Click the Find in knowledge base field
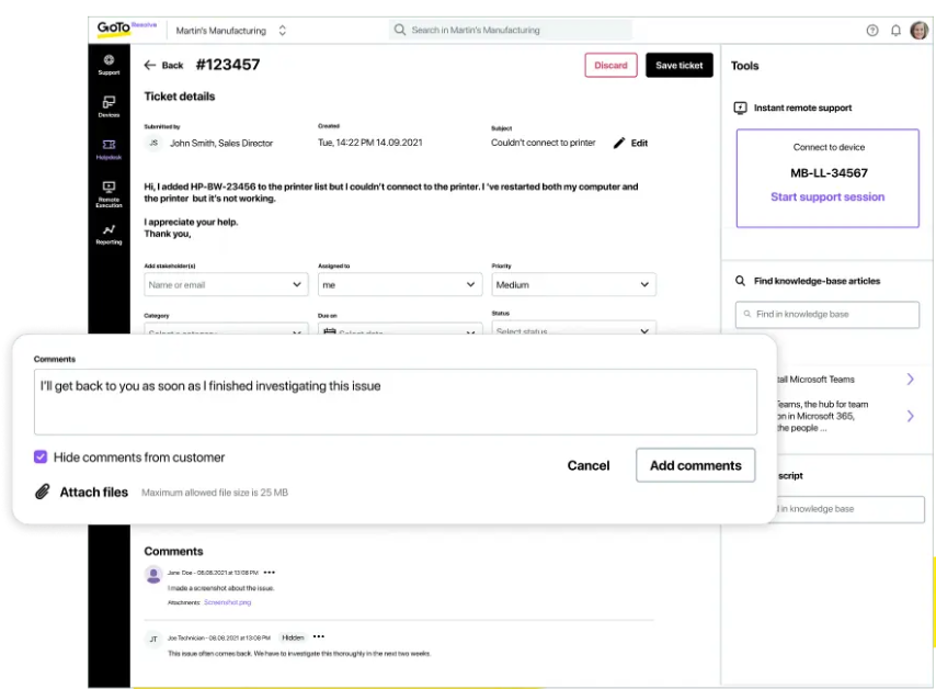 click(827, 314)
